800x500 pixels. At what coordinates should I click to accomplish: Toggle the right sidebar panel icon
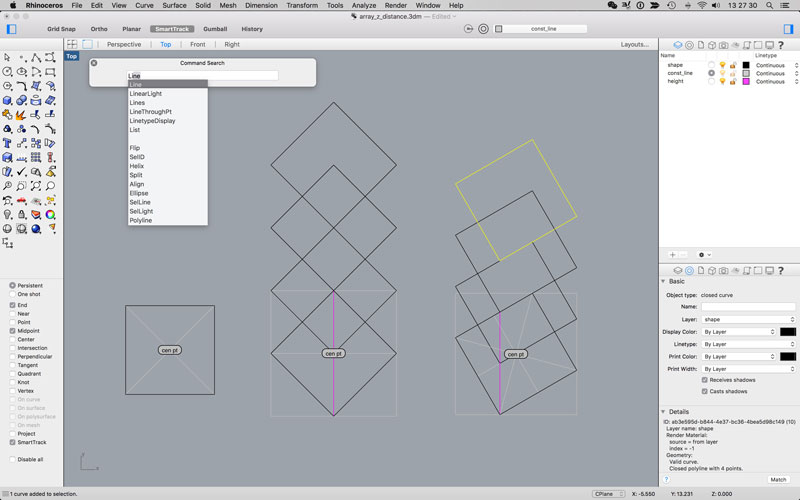click(x=788, y=29)
